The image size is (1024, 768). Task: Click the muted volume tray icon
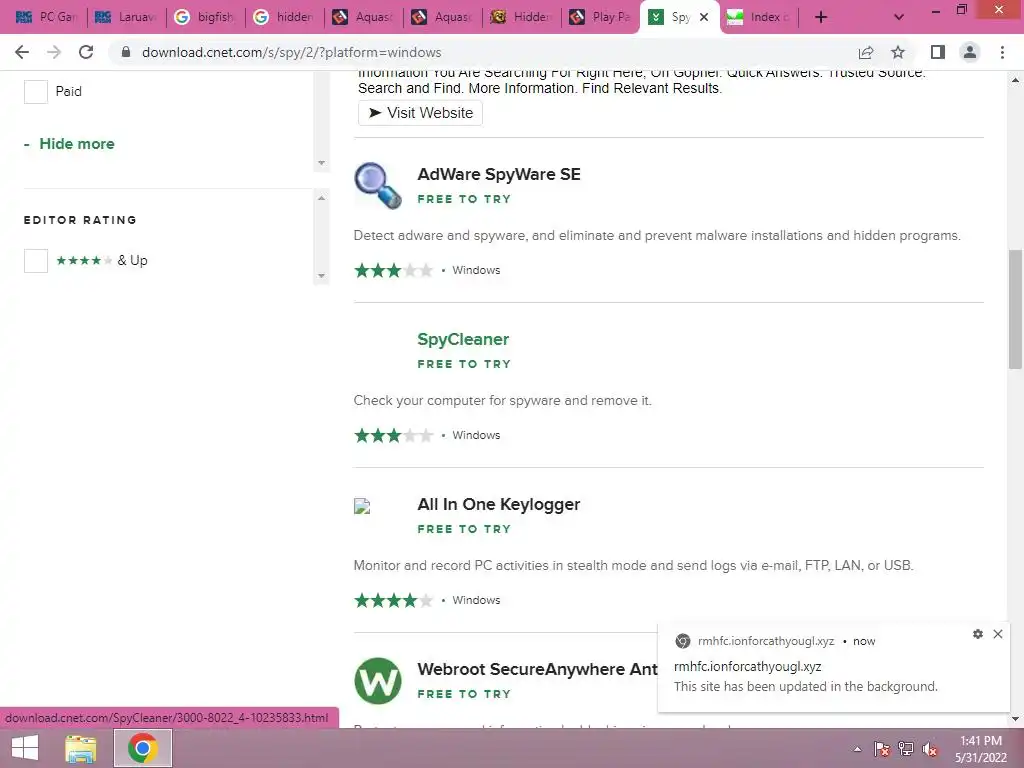click(930, 749)
